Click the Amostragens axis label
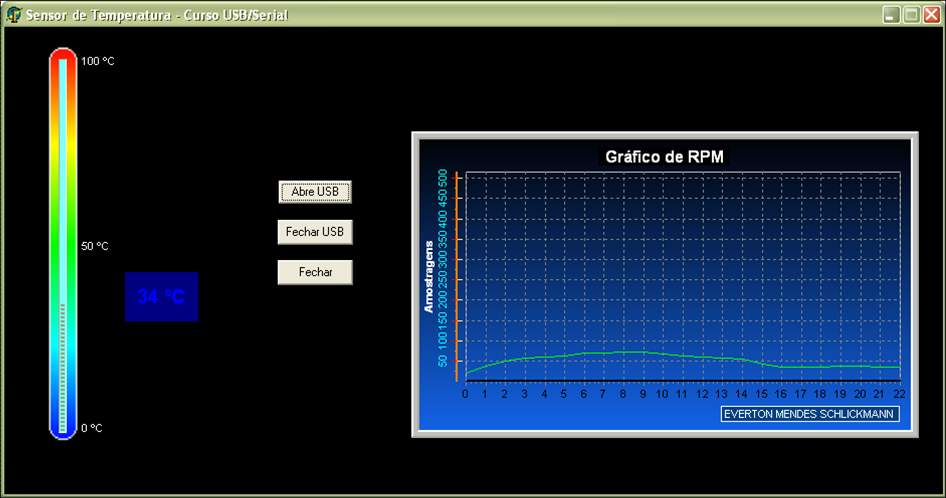This screenshot has height=498, width=946. 429,277
